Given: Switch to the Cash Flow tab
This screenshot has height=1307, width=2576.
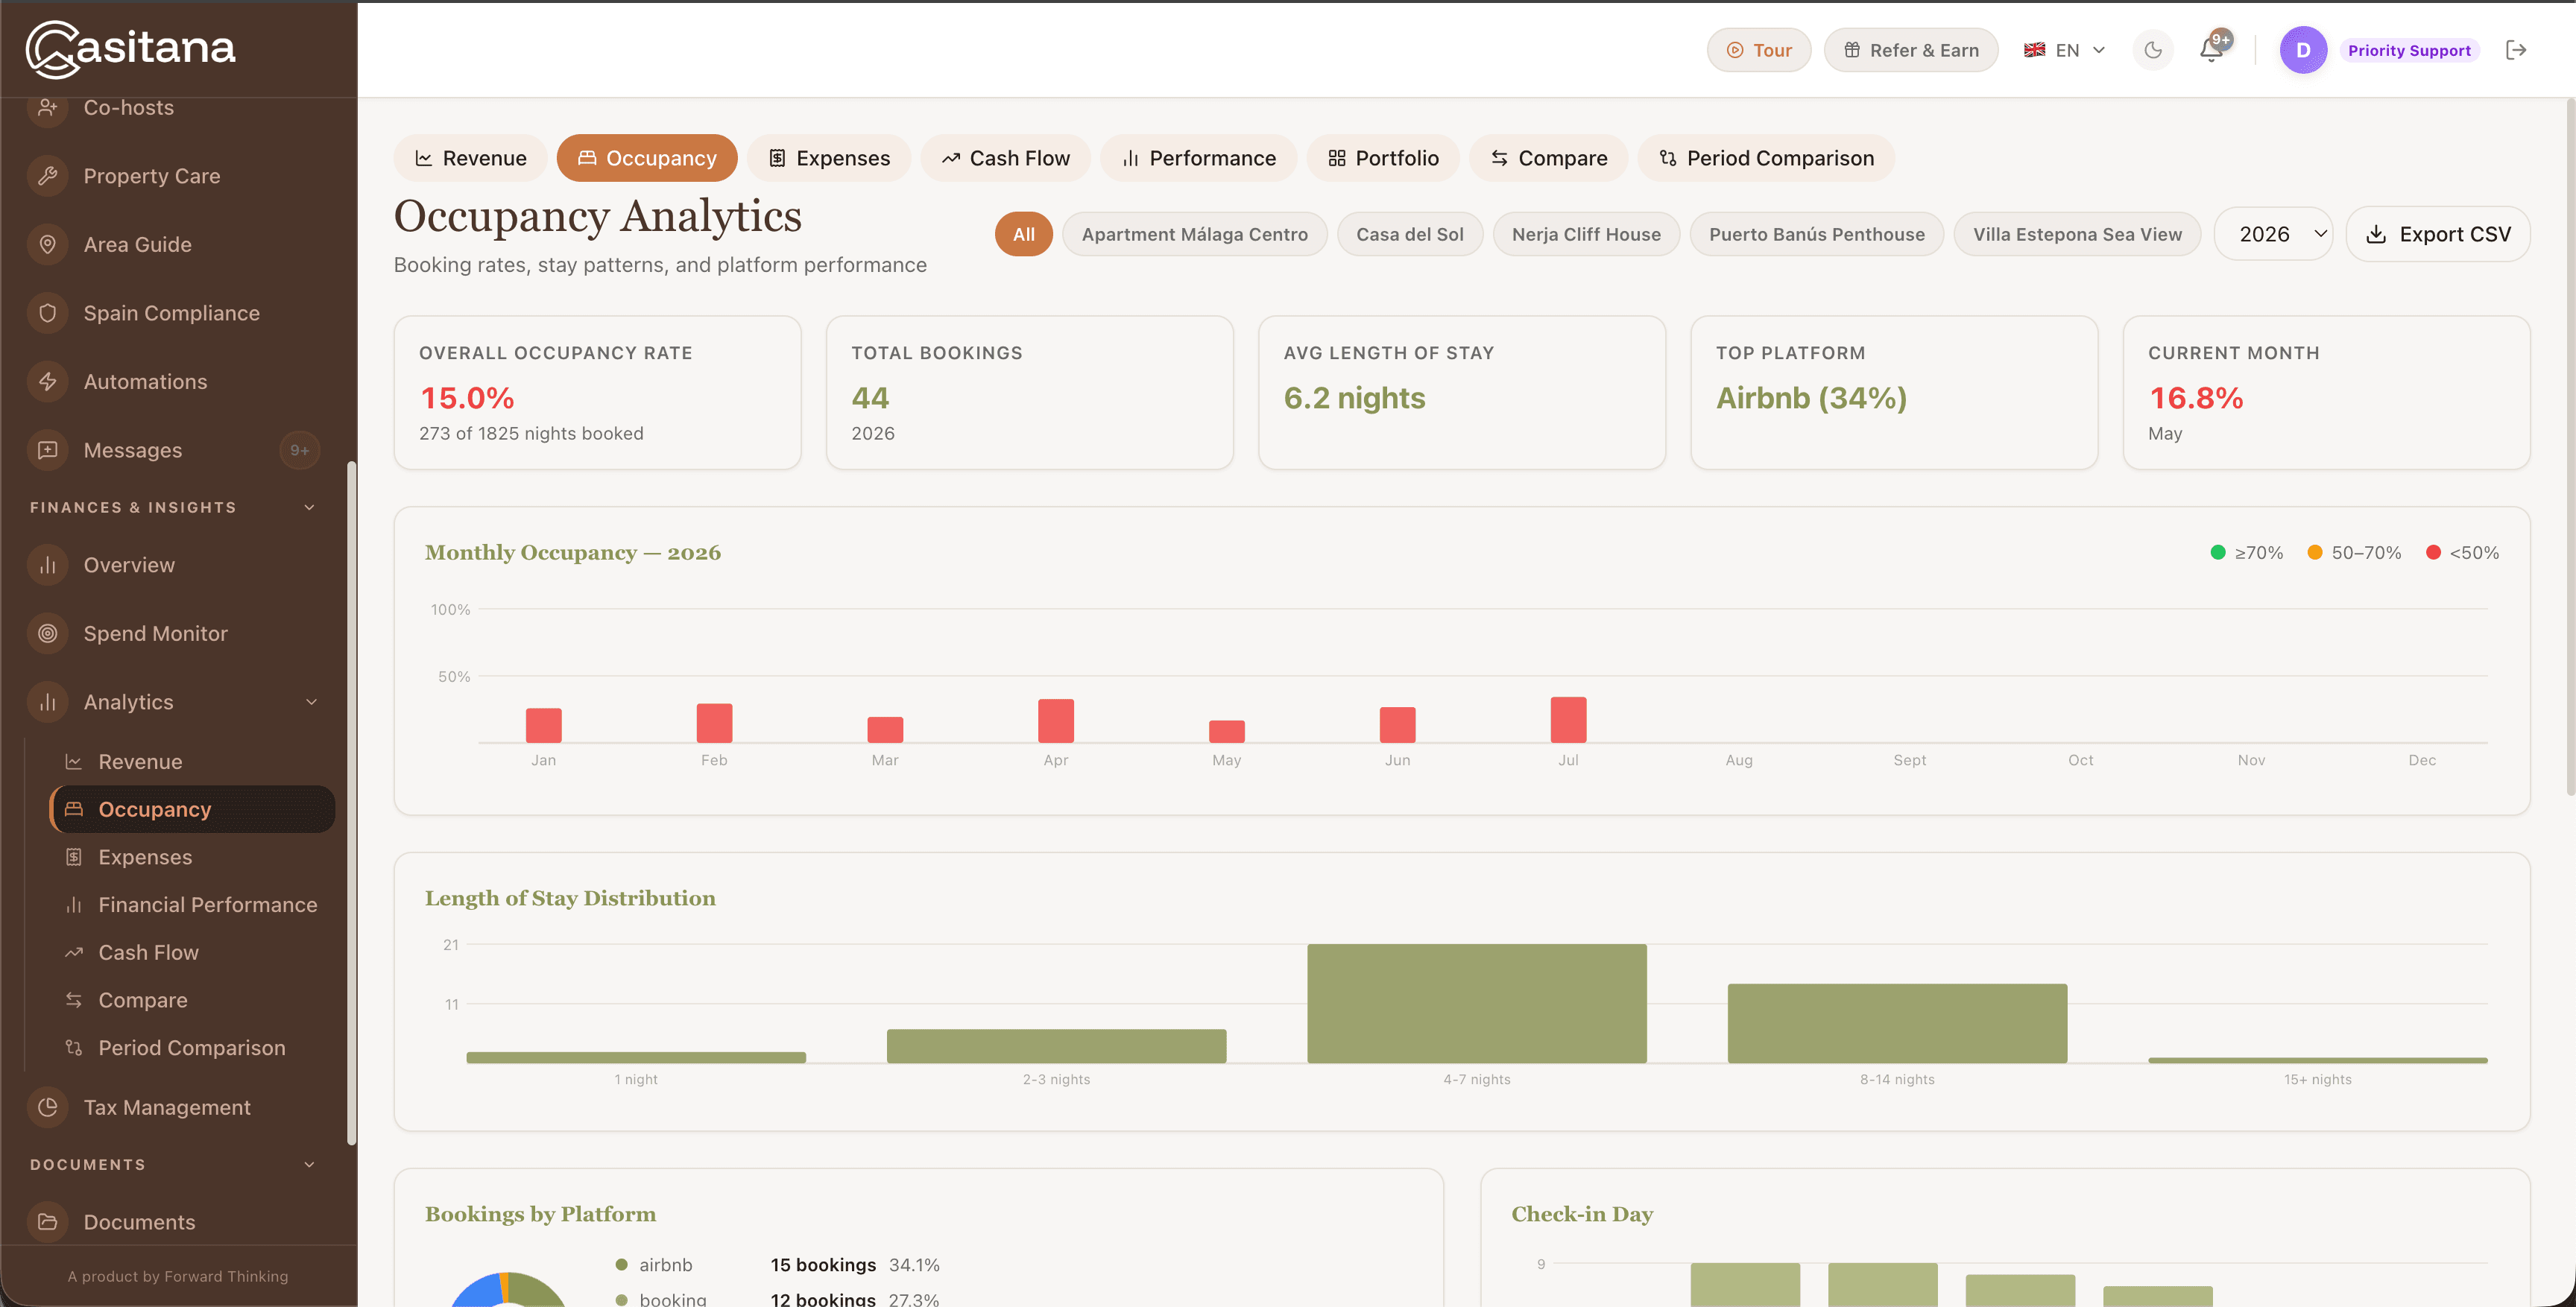Looking at the screenshot, I should tap(1005, 158).
